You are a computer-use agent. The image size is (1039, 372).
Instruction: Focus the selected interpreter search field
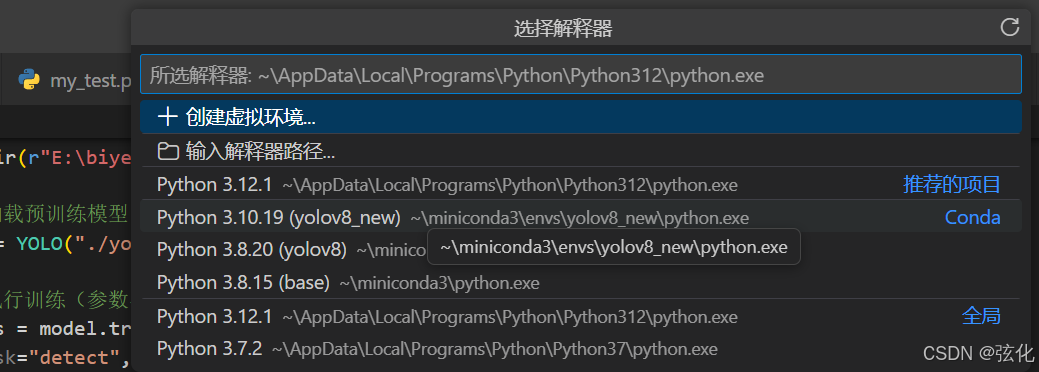(580, 75)
